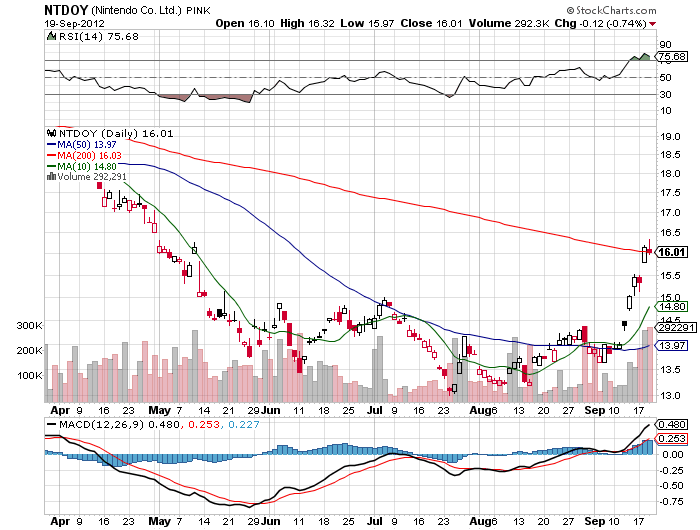The width and height of the screenshot is (700, 530).
Task: Click the red 0.253 signal value in MACD legend
Action: click(204, 424)
